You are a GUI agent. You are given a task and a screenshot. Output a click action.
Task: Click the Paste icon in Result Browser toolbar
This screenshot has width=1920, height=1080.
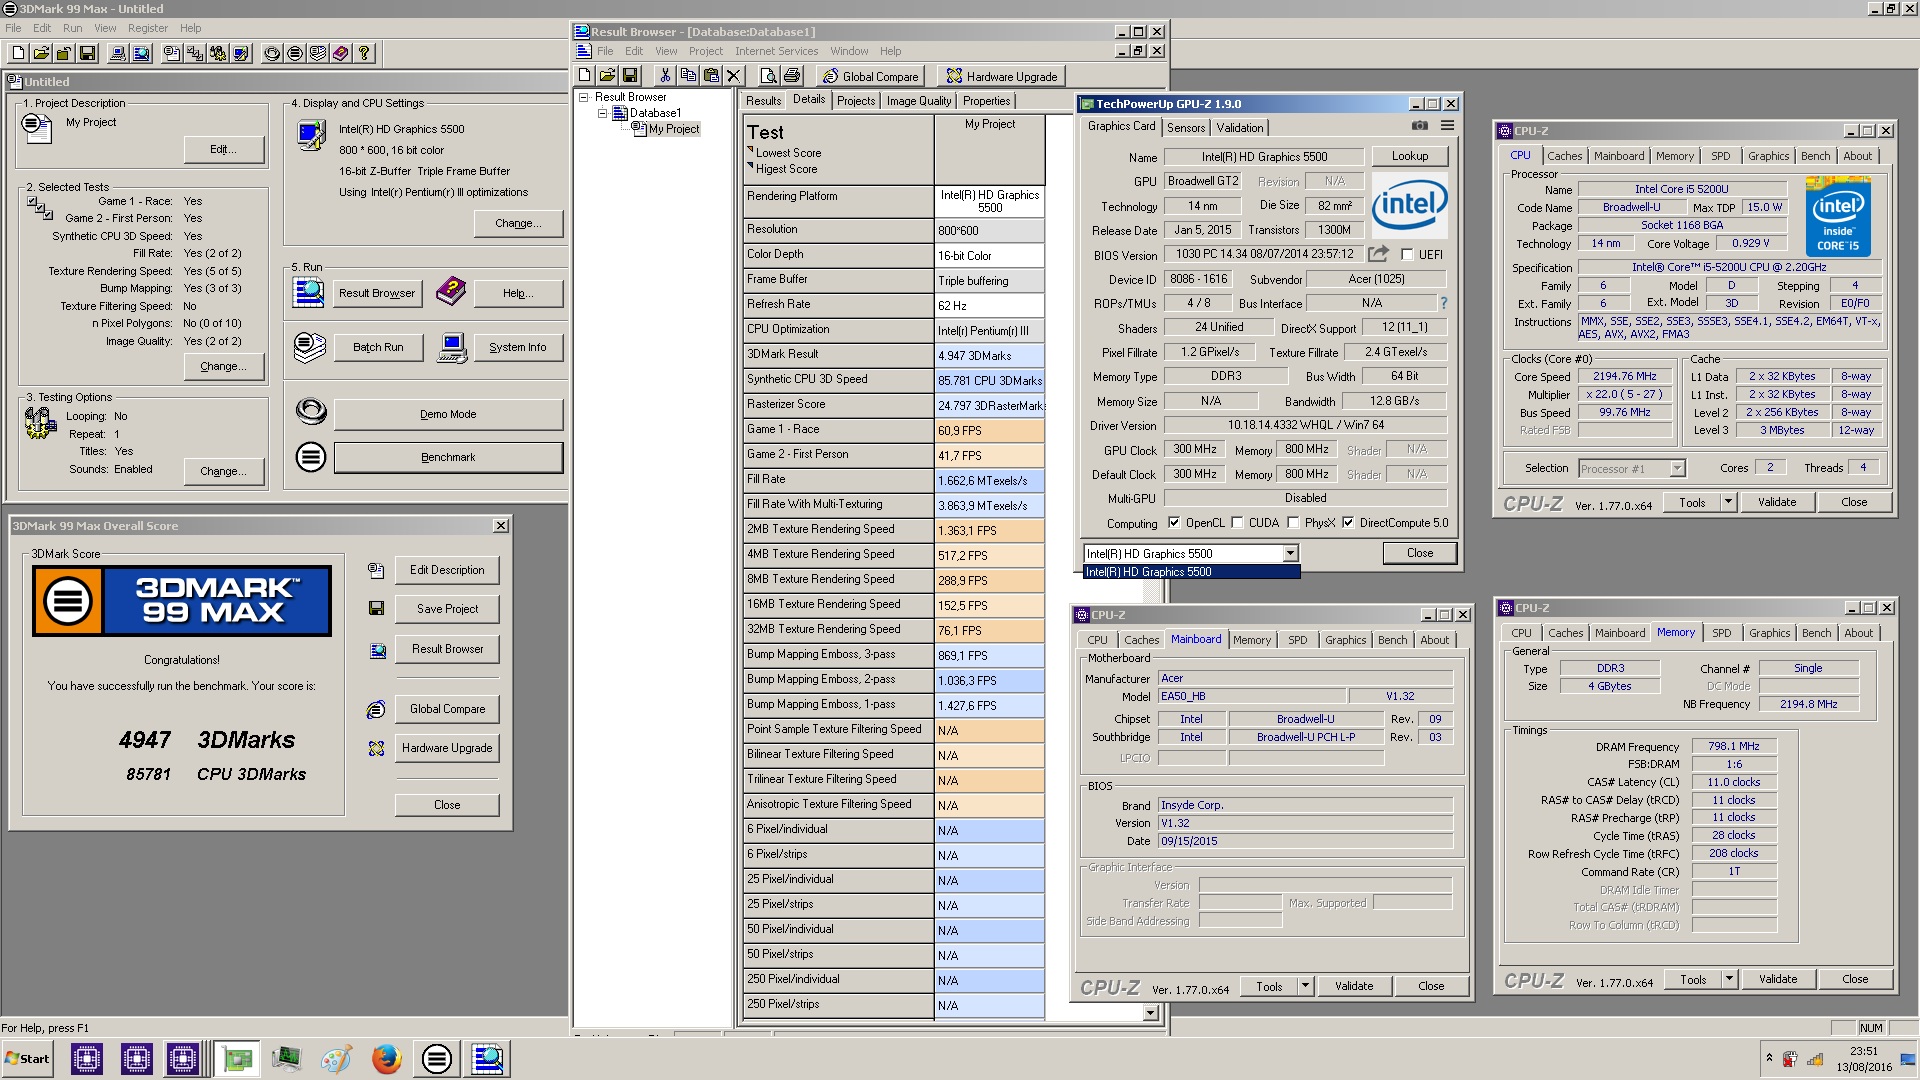click(711, 76)
